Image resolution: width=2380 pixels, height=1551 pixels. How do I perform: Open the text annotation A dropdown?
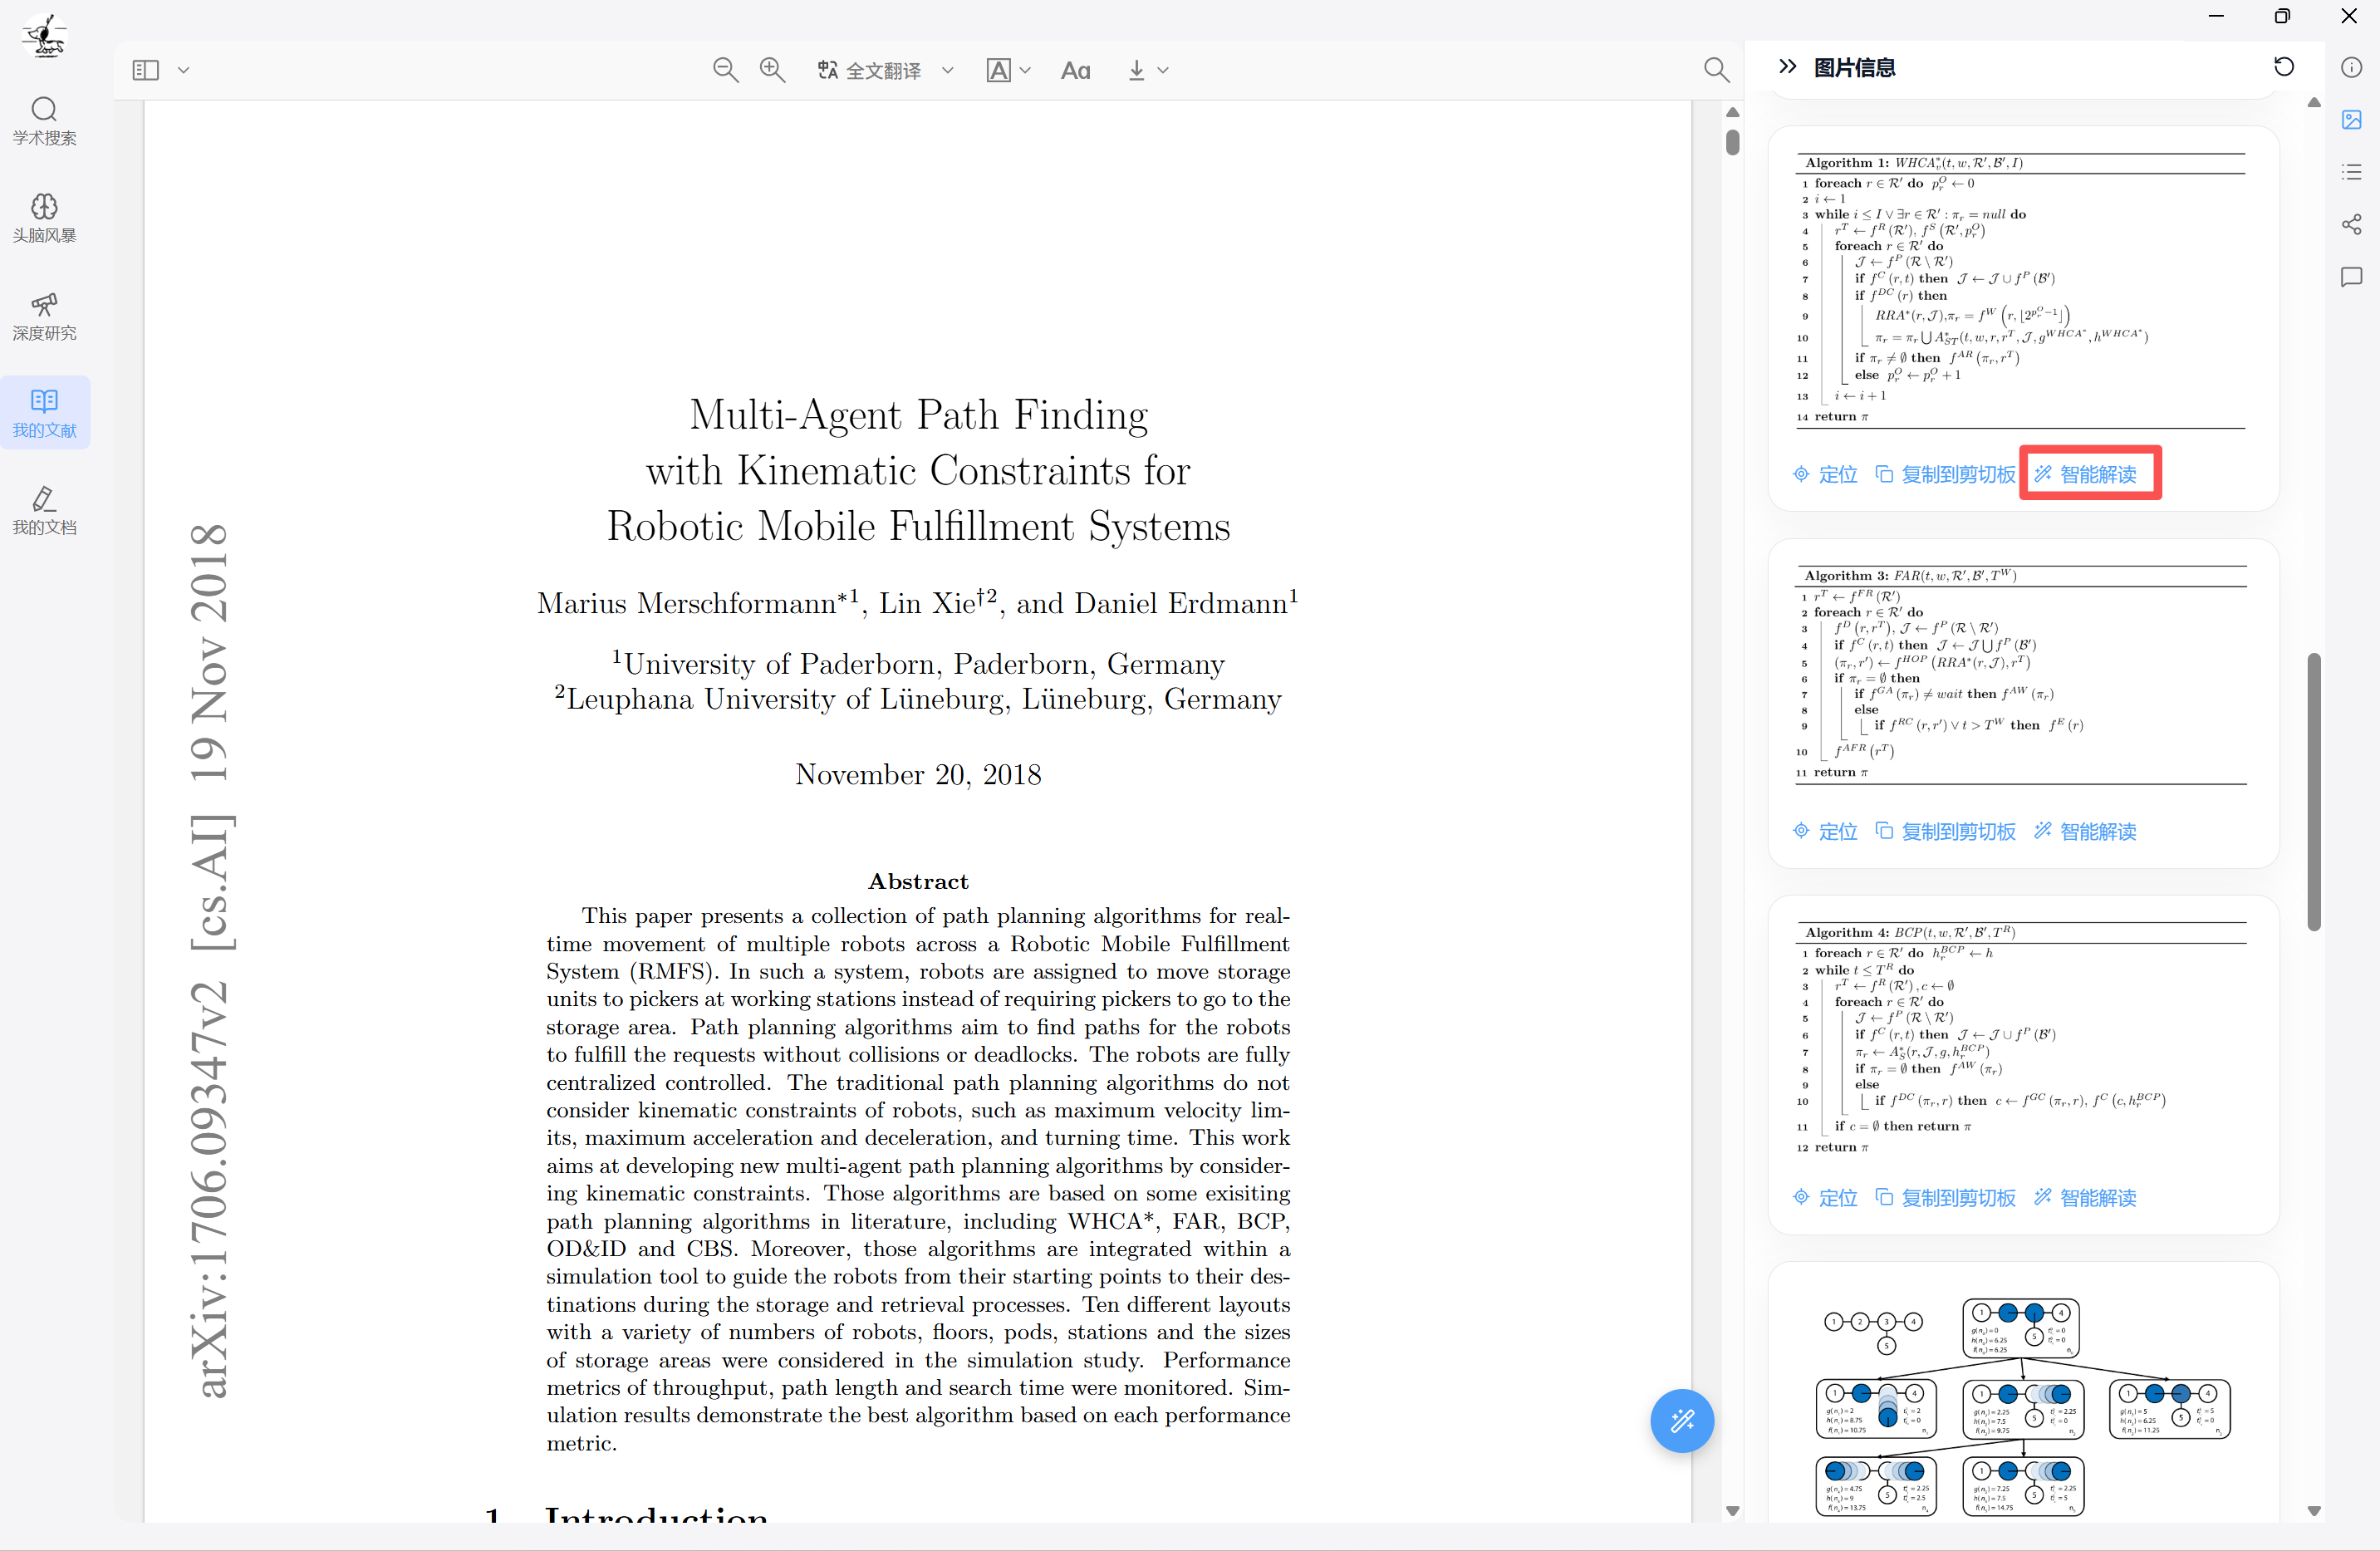click(x=1008, y=70)
